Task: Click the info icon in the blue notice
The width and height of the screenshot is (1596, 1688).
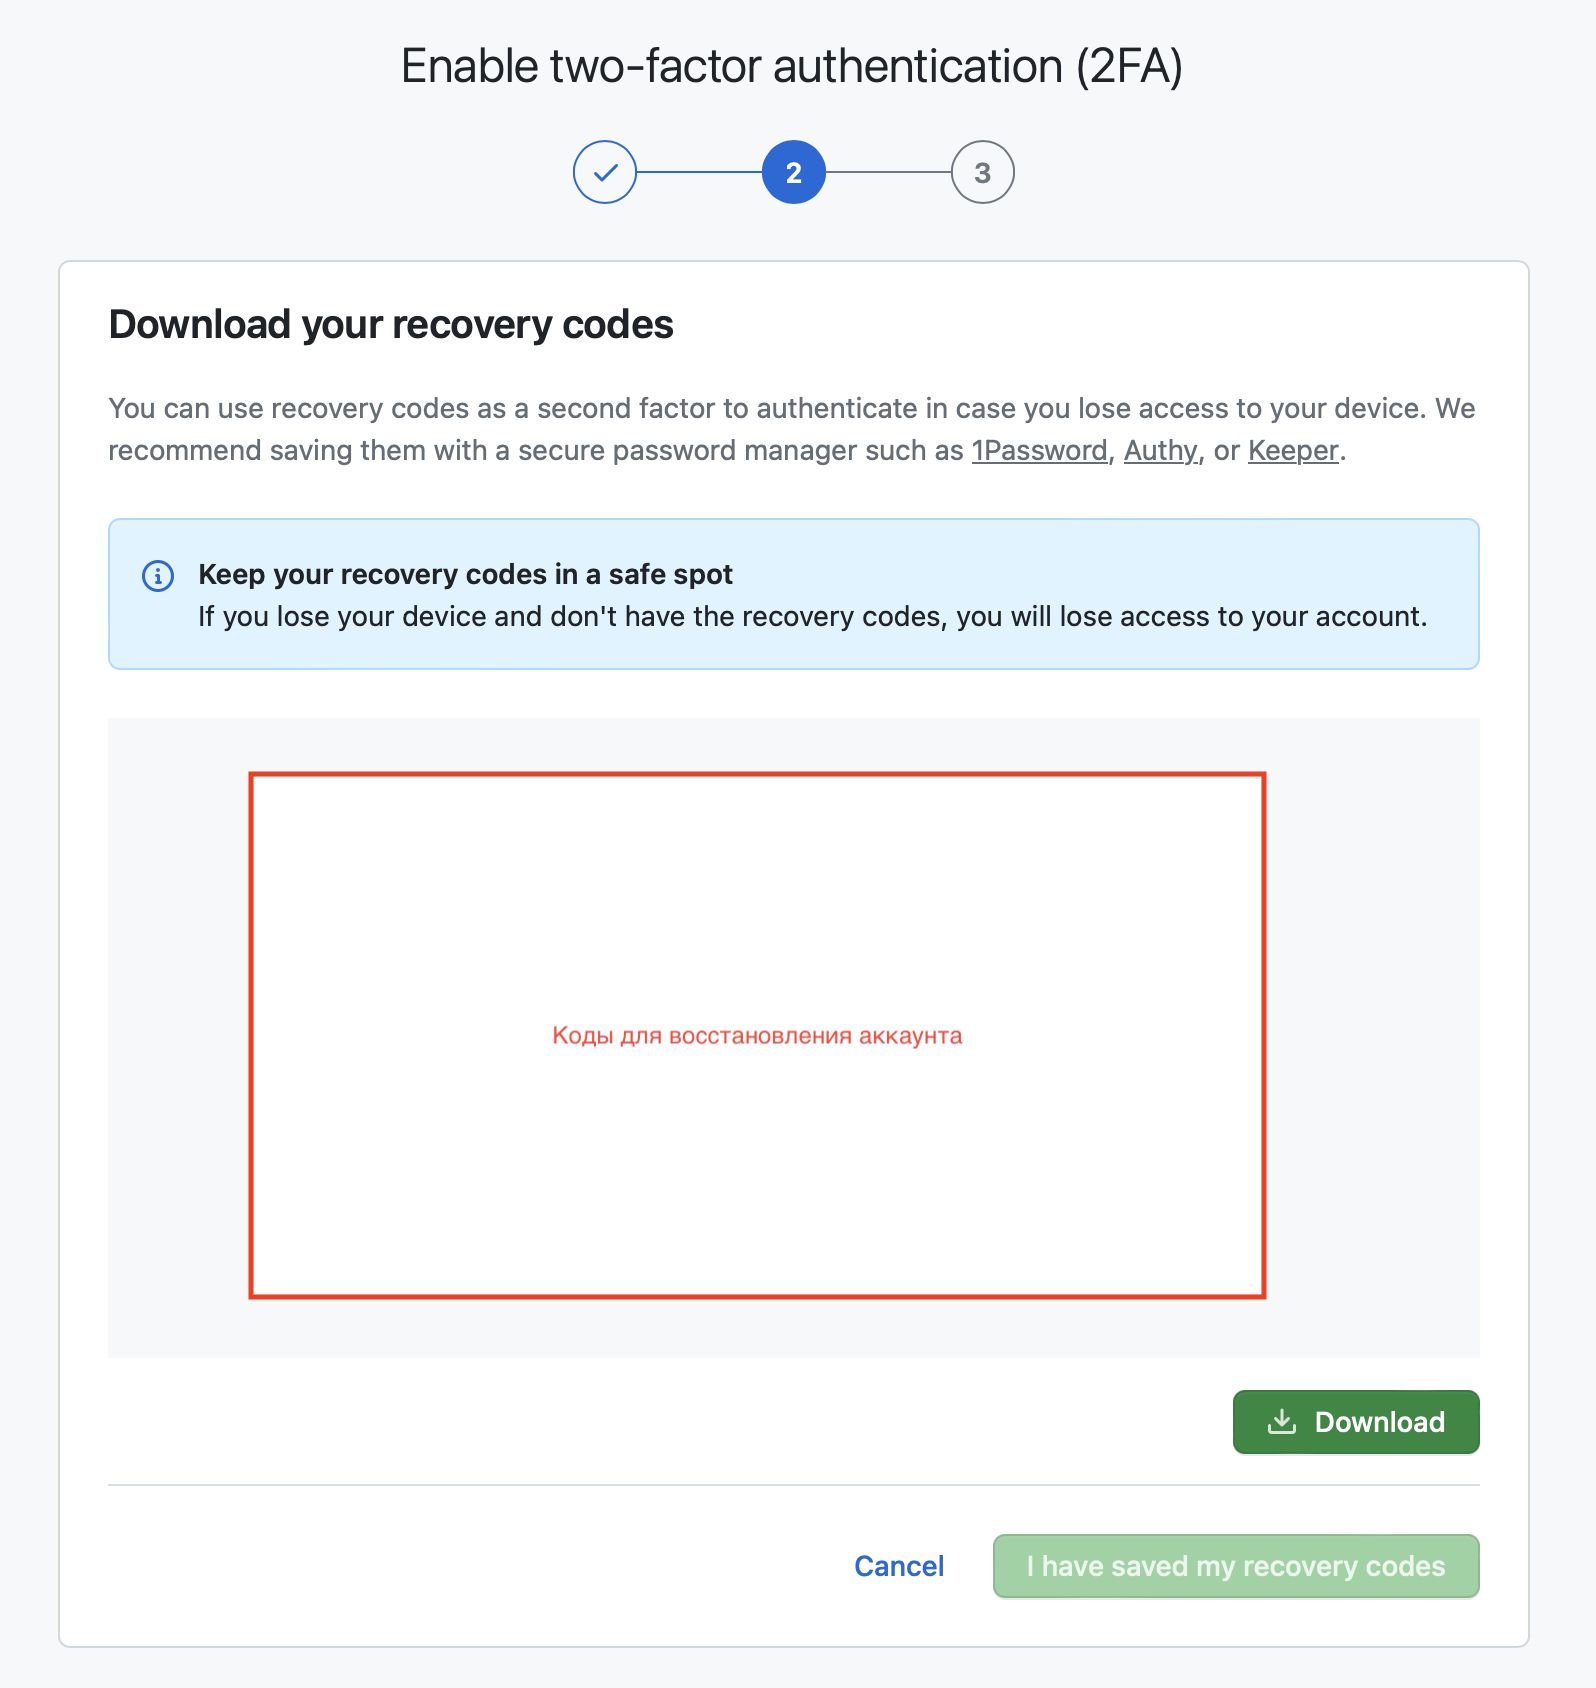Action: [x=158, y=576]
